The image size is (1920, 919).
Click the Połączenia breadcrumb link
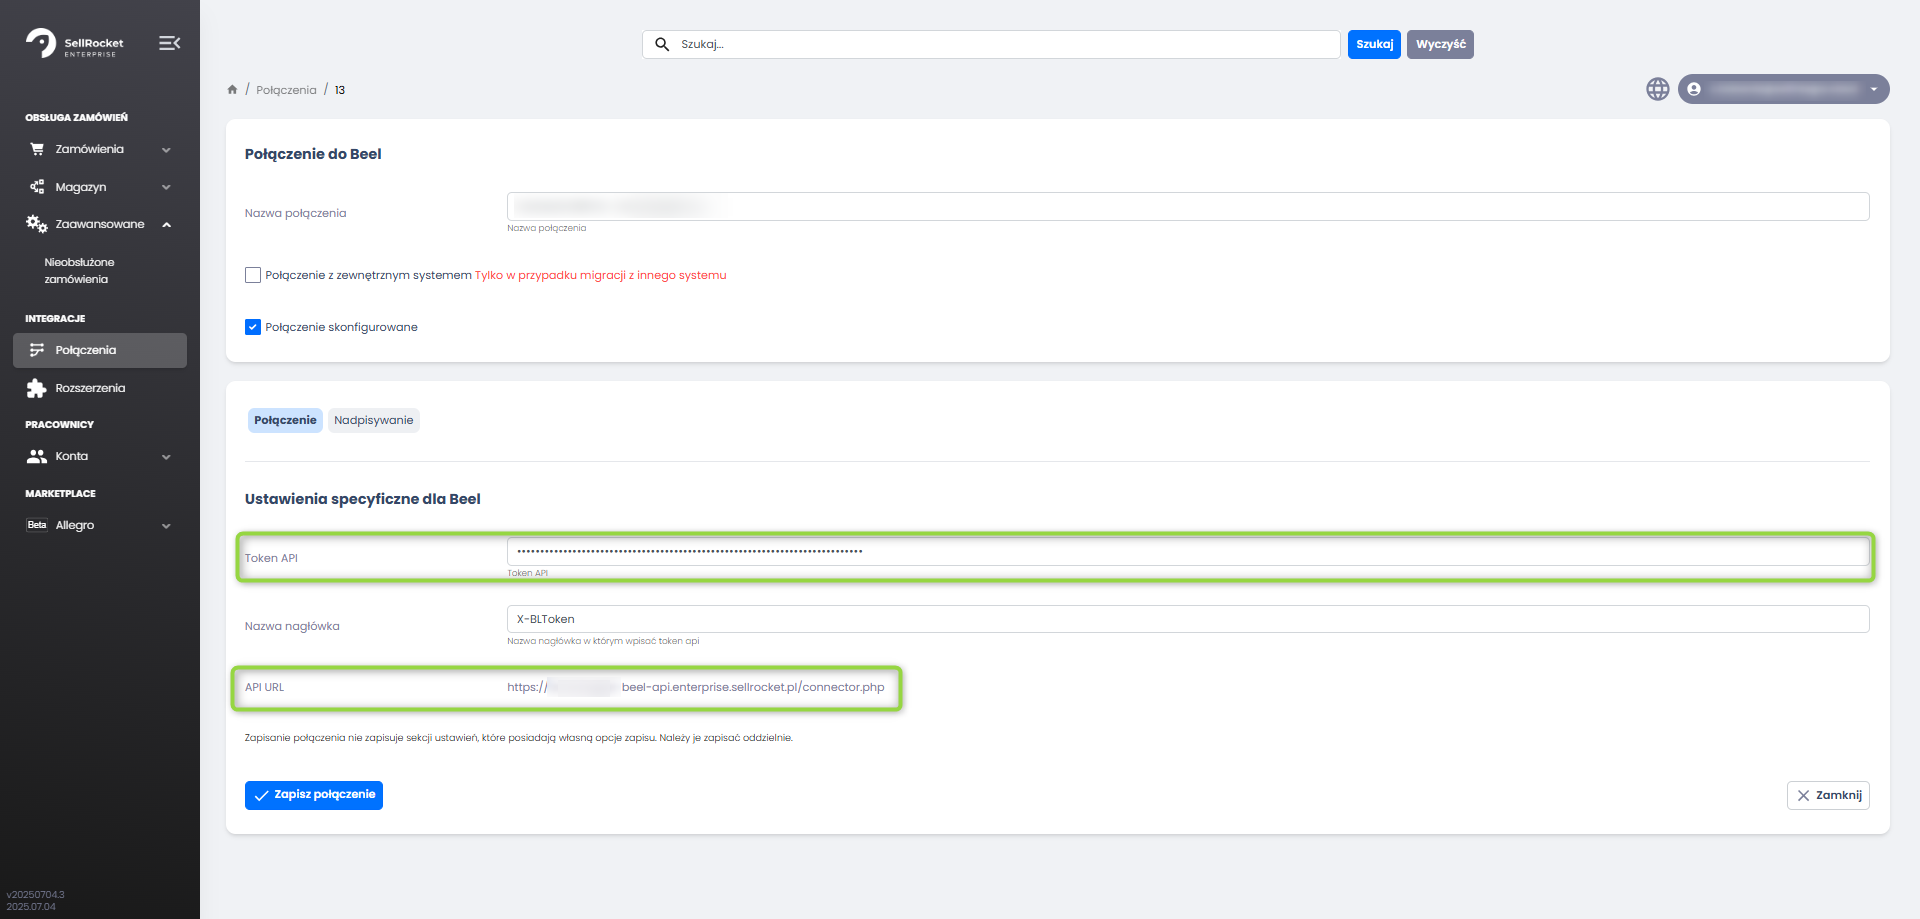(286, 90)
